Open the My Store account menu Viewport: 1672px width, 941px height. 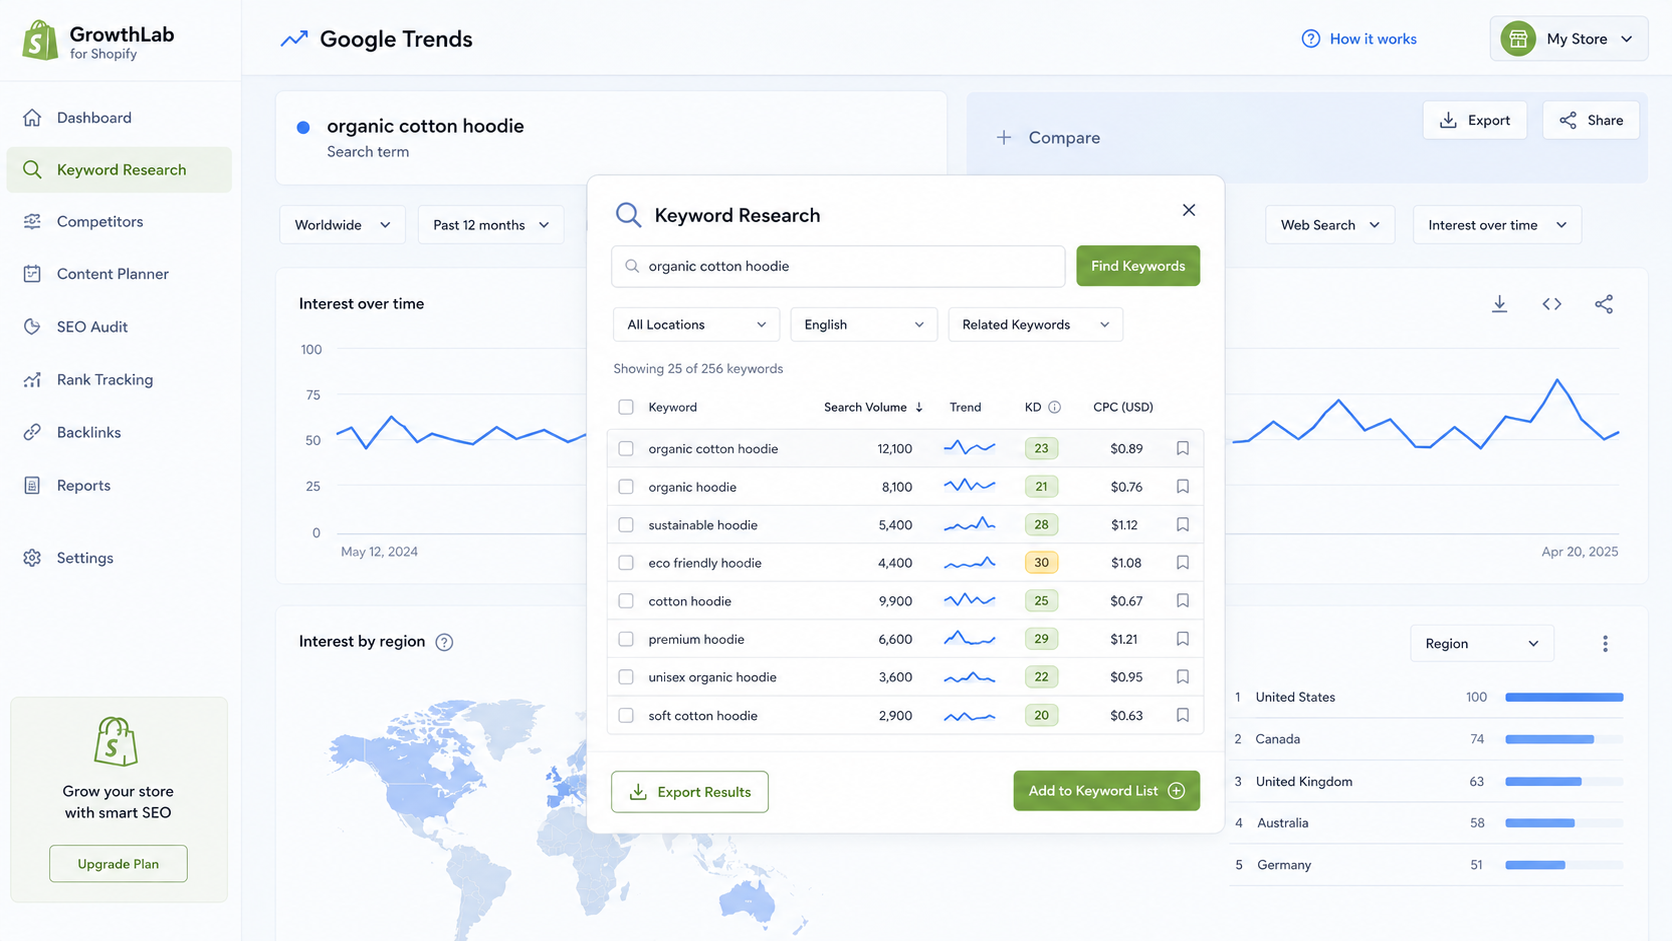pos(1568,39)
